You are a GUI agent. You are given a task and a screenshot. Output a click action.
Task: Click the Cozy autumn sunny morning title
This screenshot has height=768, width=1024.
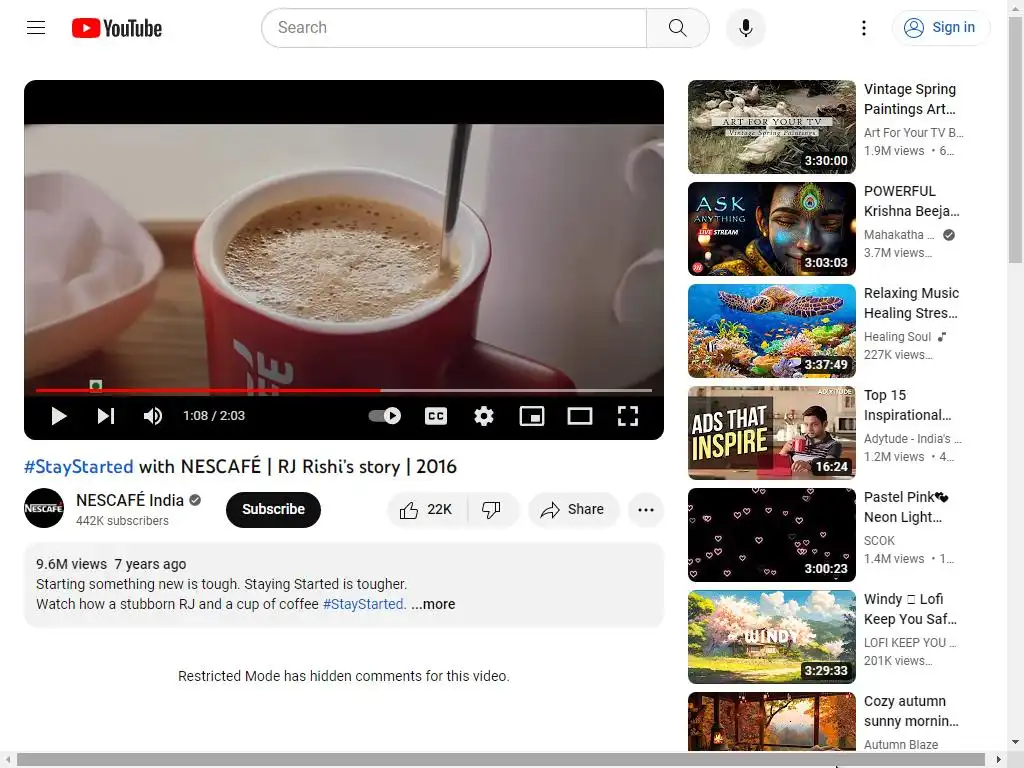click(911, 711)
